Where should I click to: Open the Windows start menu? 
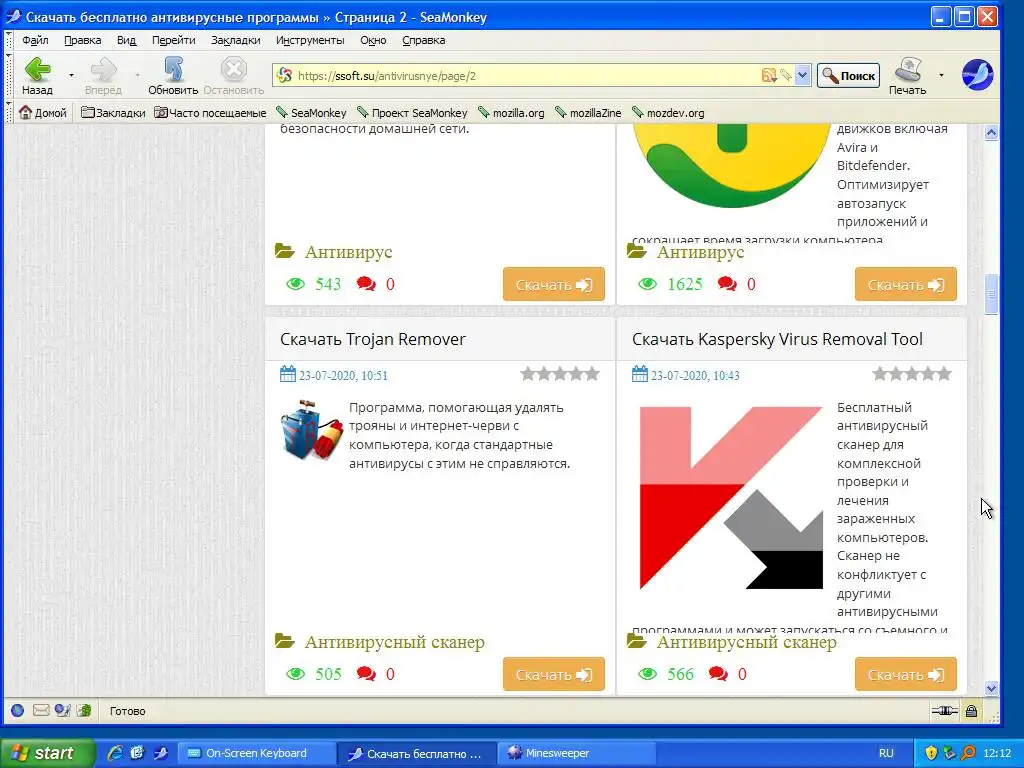pyautogui.click(x=46, y=753)
